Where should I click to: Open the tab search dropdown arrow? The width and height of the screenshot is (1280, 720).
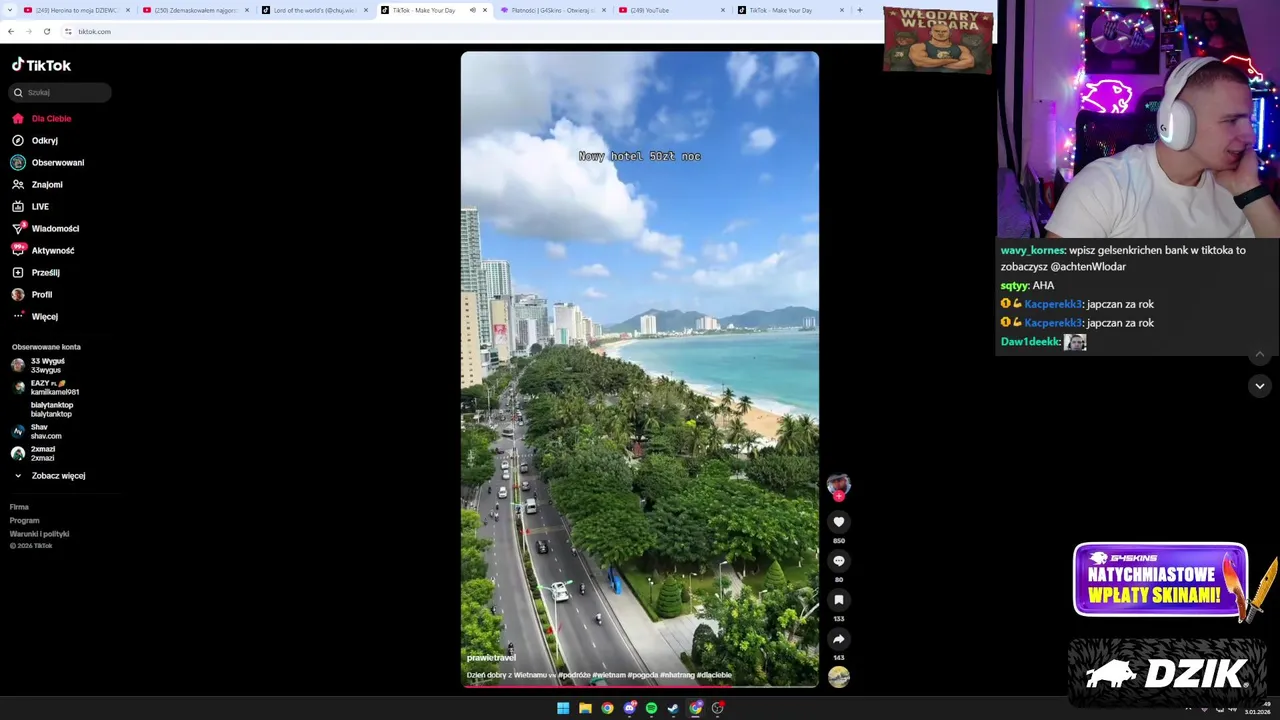coord(8,10)
